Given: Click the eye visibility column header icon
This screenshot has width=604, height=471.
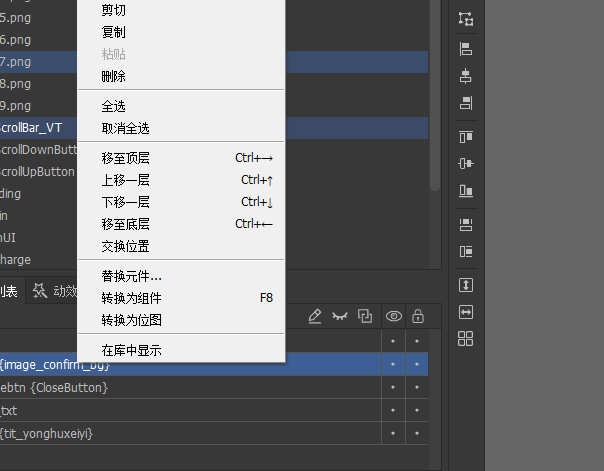Looking at the screenshot, I should tap(394, 316).
